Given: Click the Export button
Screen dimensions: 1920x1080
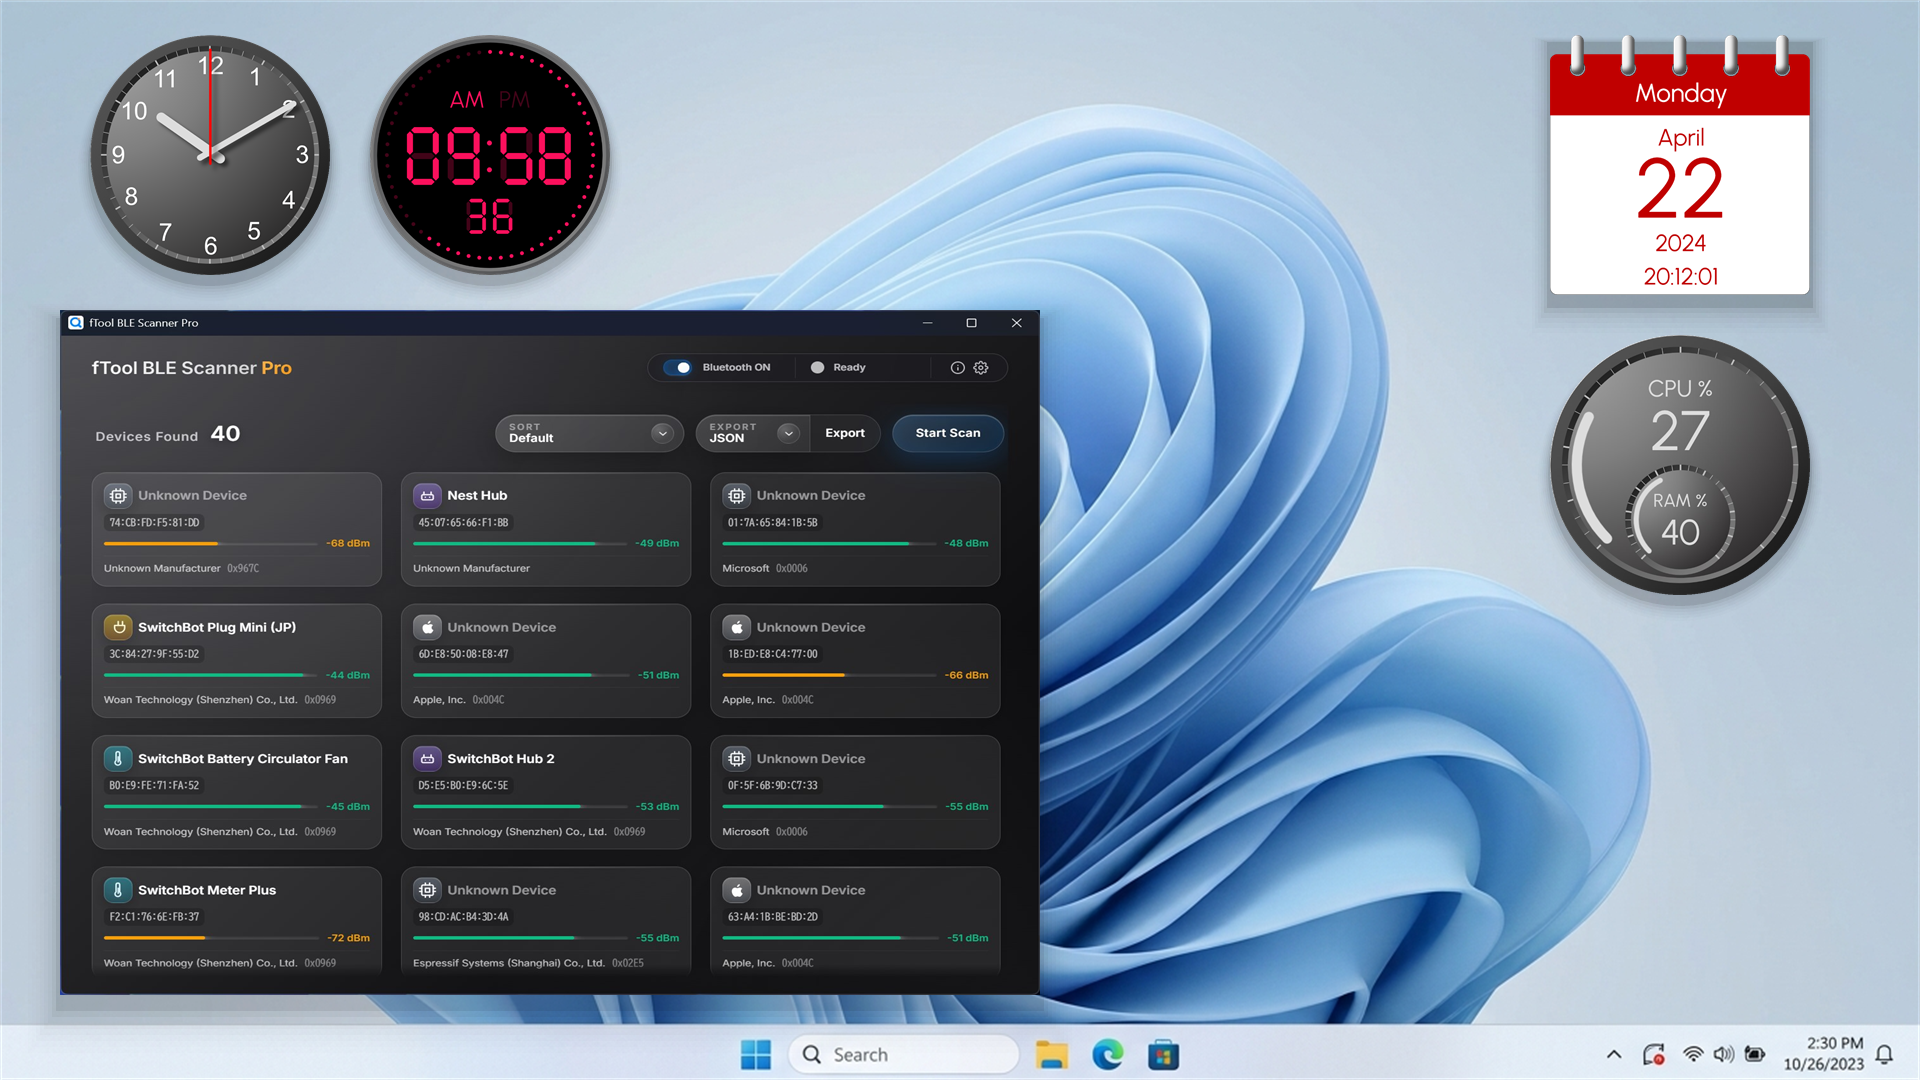Looking at the screenshot, I should (845, 433).
